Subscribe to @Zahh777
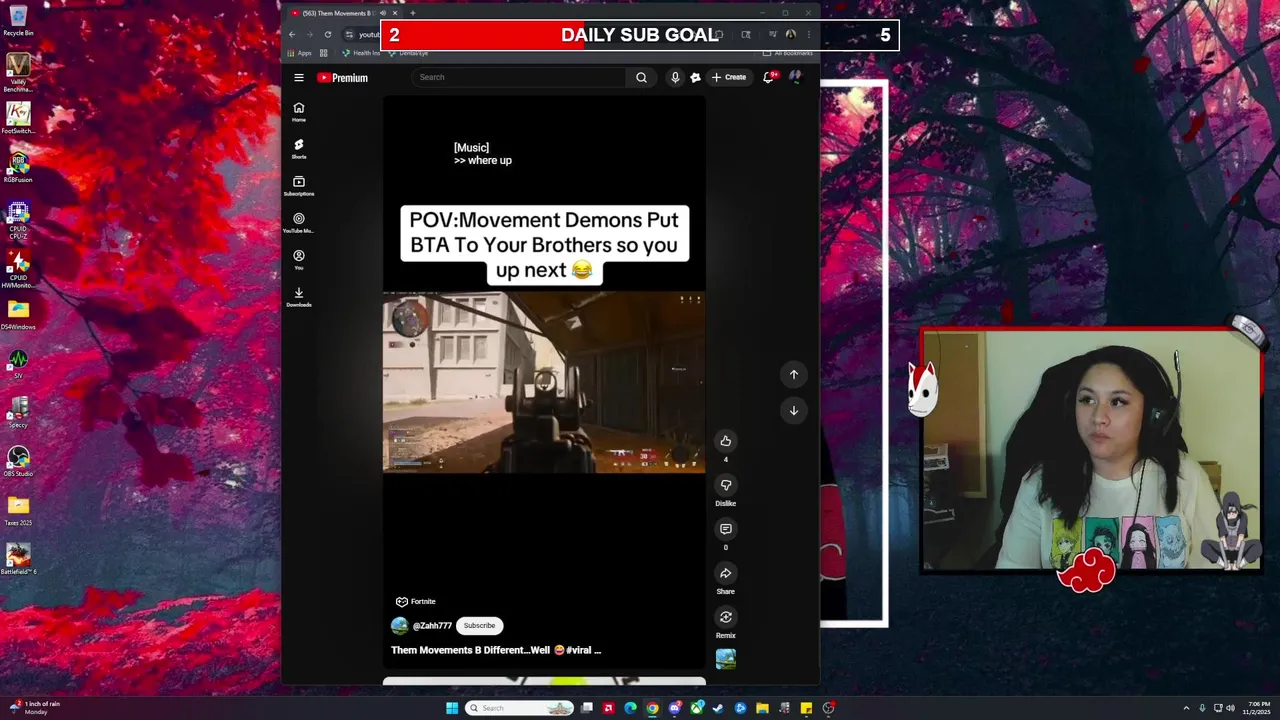 pyautogui.click(x=479, y=625)
